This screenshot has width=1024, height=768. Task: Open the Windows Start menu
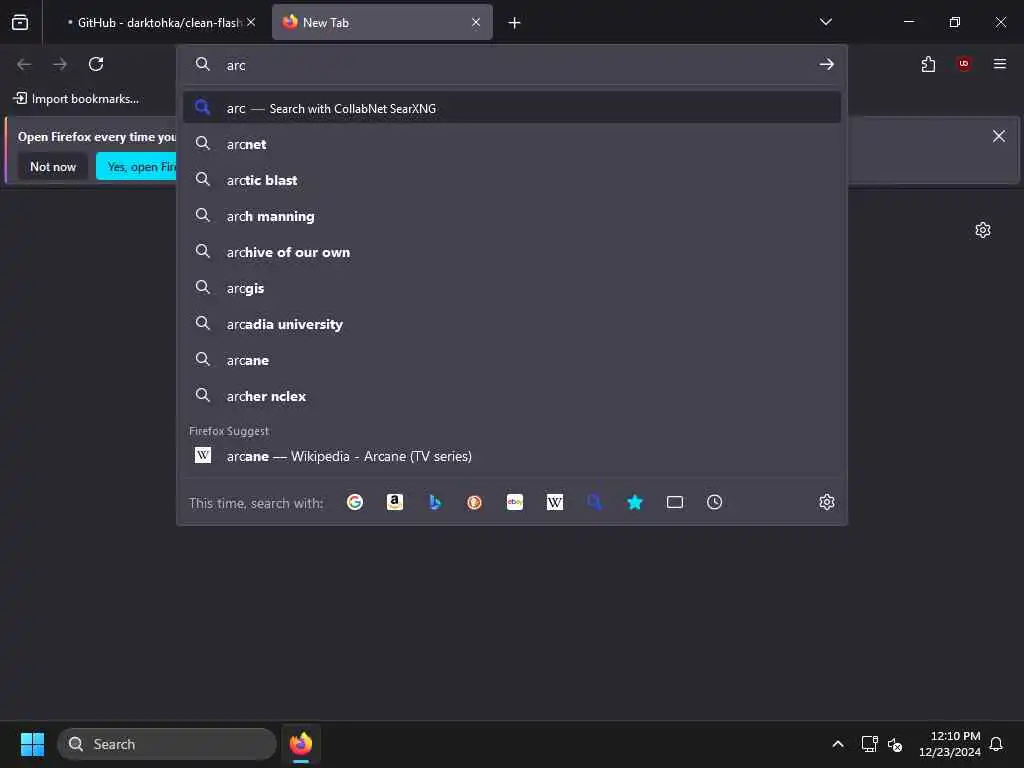[32, 744]
